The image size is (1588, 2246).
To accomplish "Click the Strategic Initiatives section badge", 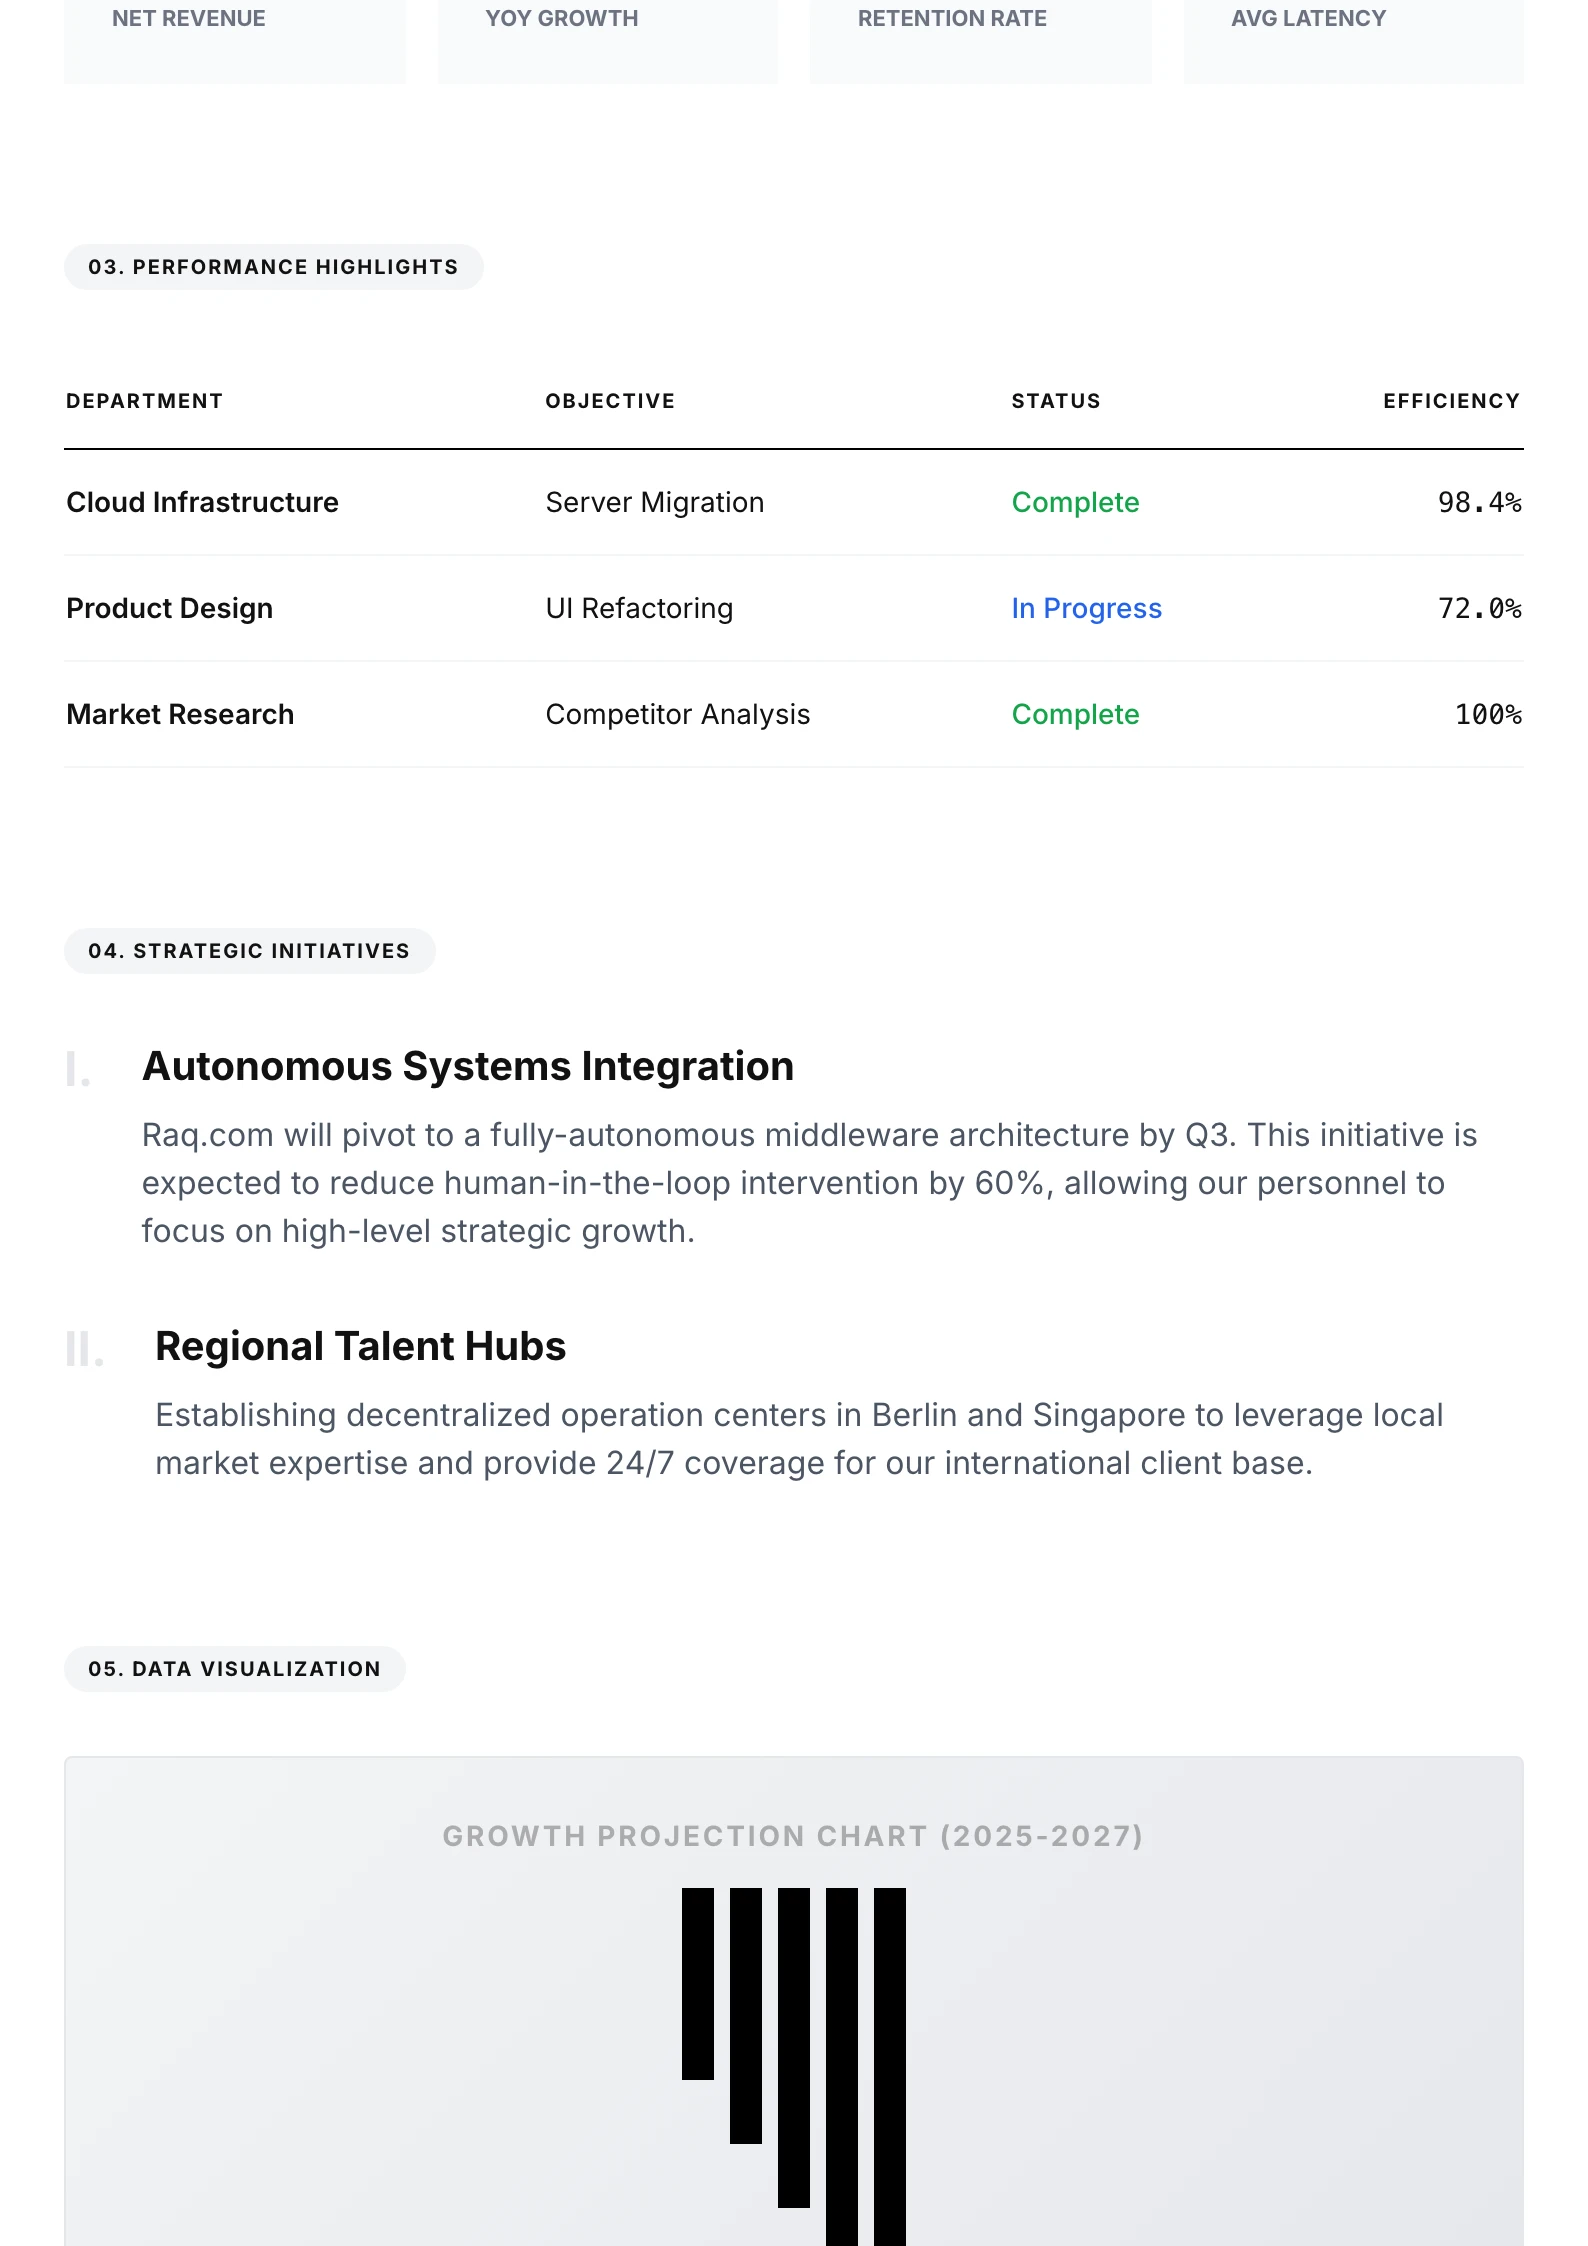I will pyautogui.click(x=249, y=951).
